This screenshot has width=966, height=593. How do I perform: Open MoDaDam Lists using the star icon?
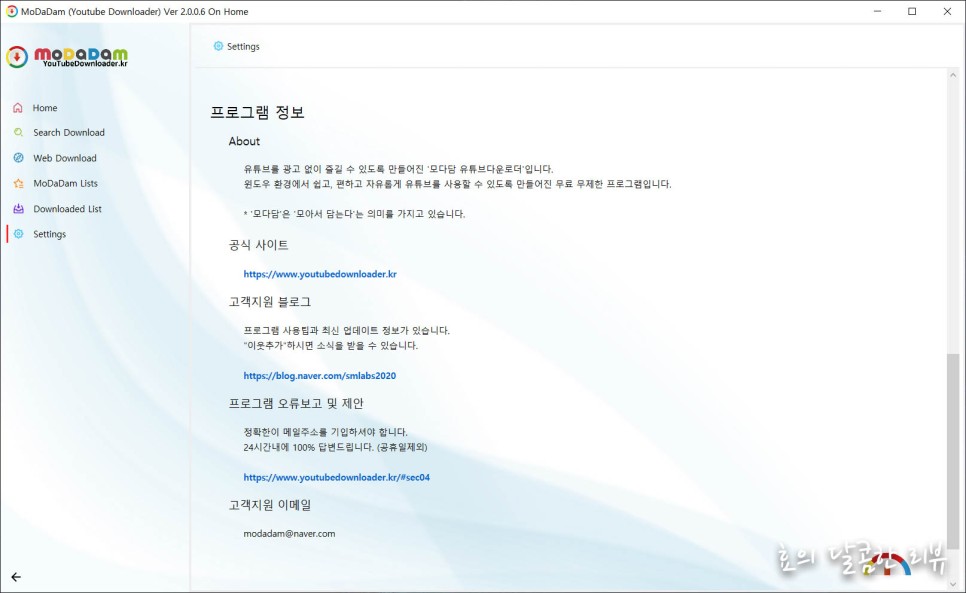(18, 183)
